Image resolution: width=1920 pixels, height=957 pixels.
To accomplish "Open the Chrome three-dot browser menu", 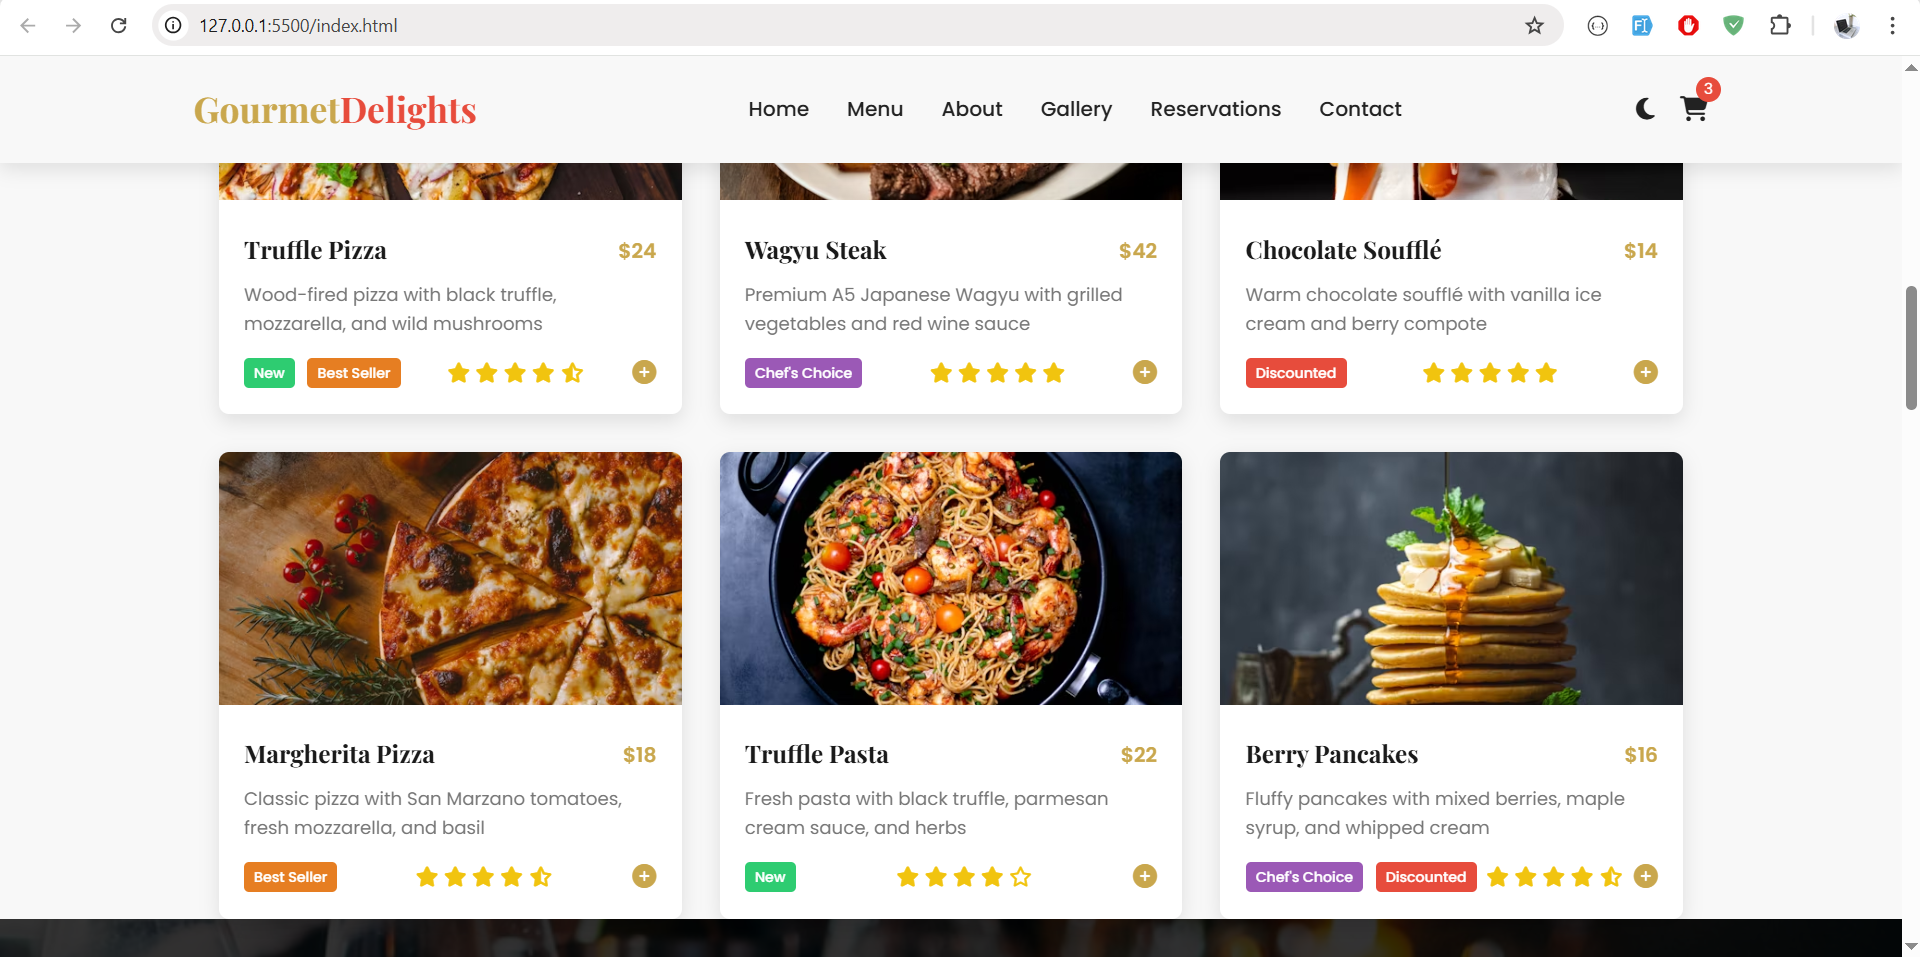I will pos(1892,26).
